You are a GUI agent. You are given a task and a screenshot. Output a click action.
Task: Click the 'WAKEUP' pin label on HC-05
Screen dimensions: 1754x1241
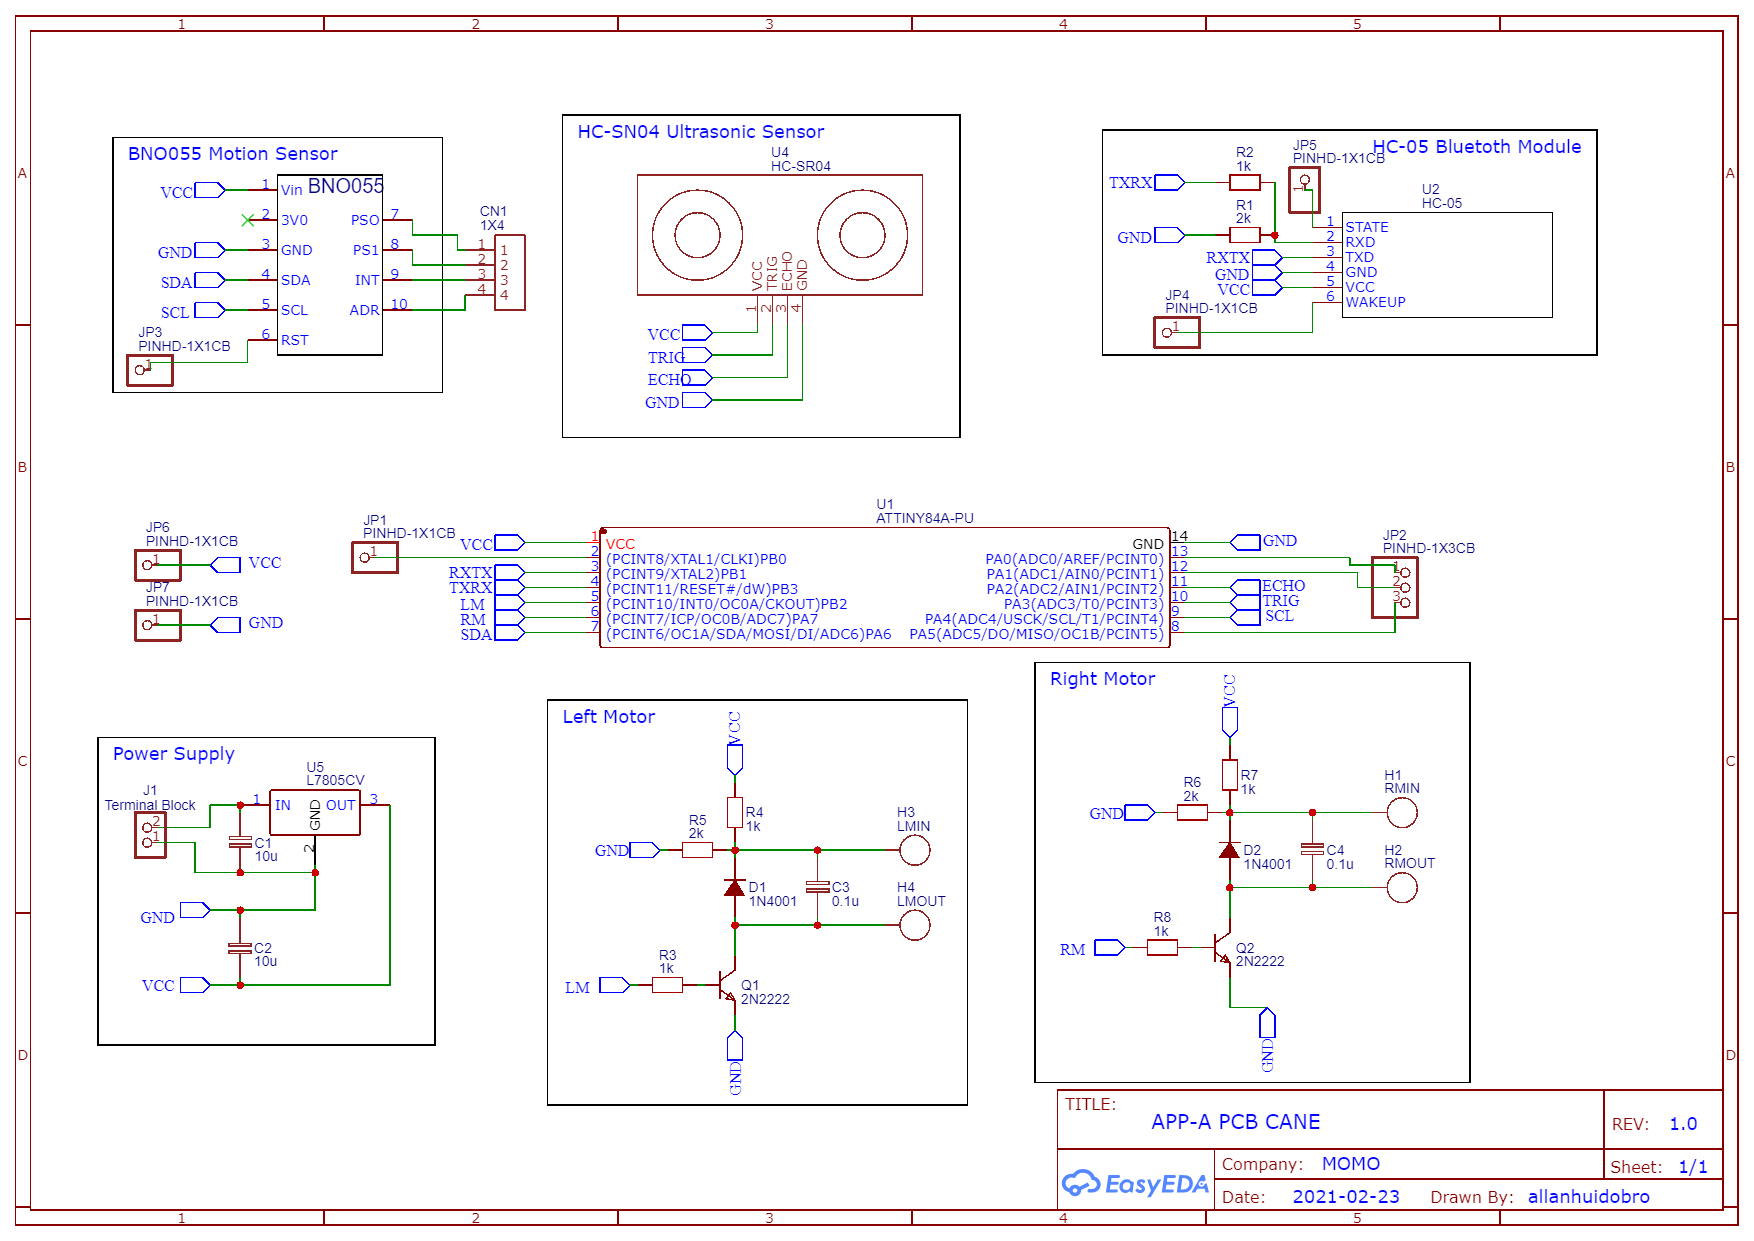pos(1375,302)
